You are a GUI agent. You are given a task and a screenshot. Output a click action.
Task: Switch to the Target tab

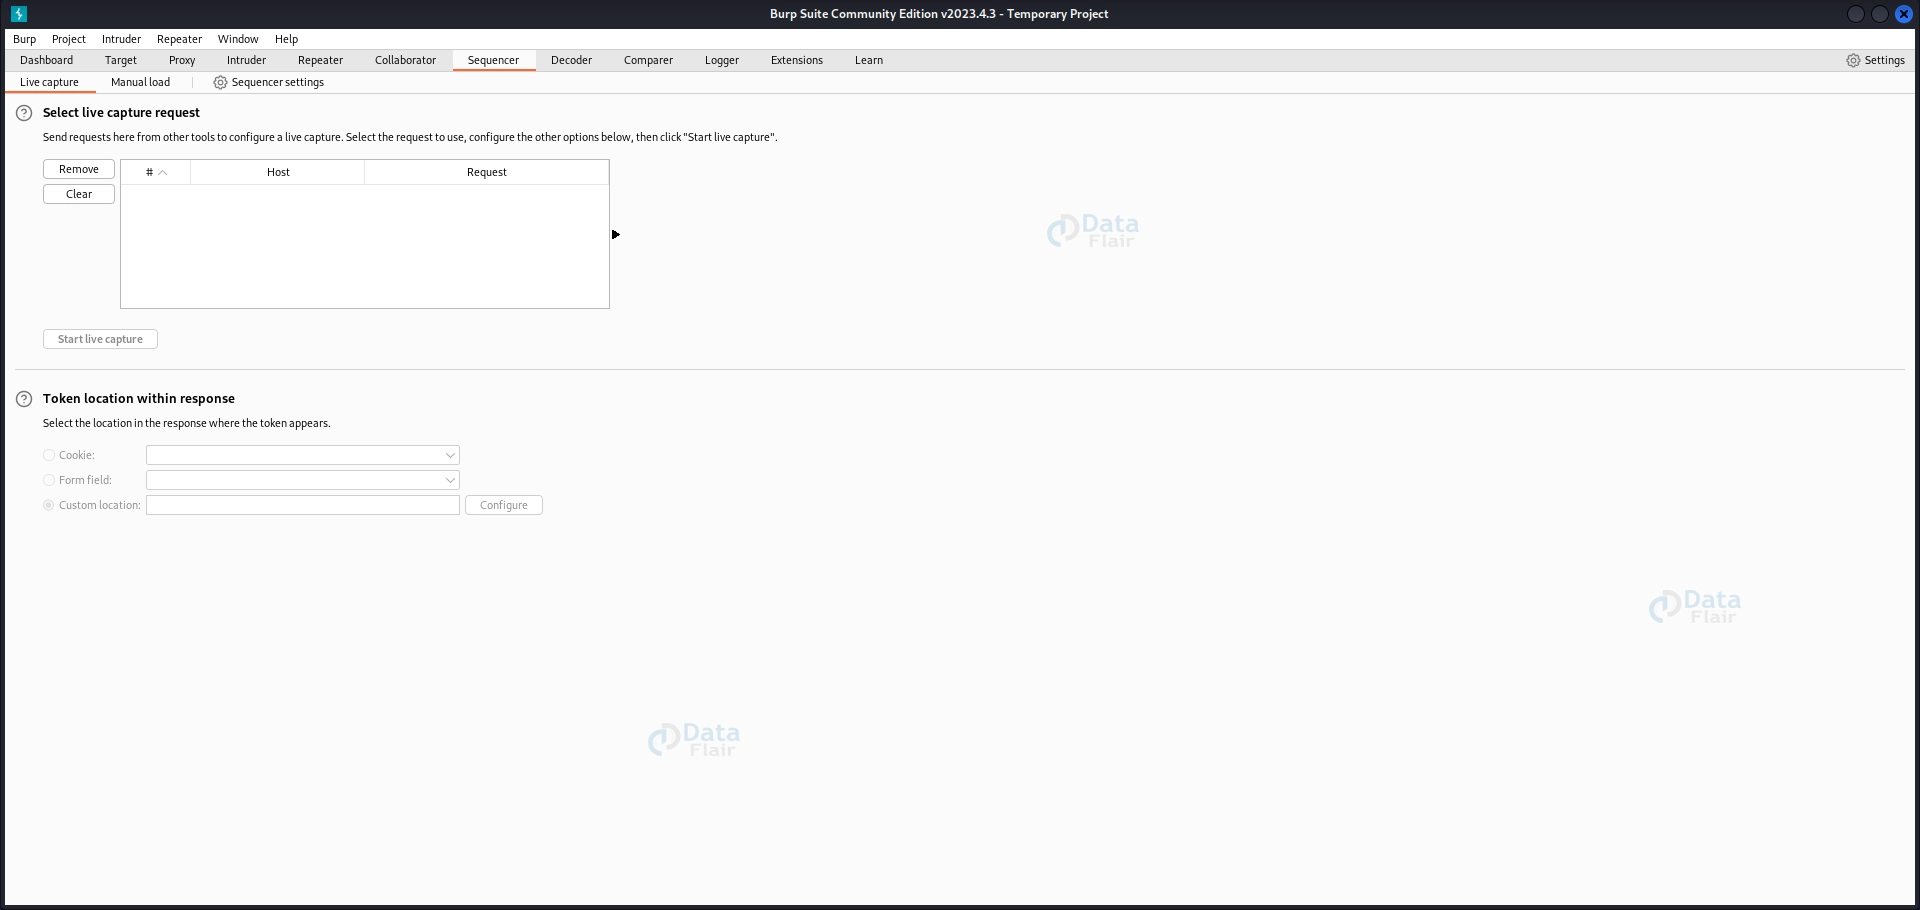(x=121, y=60)
